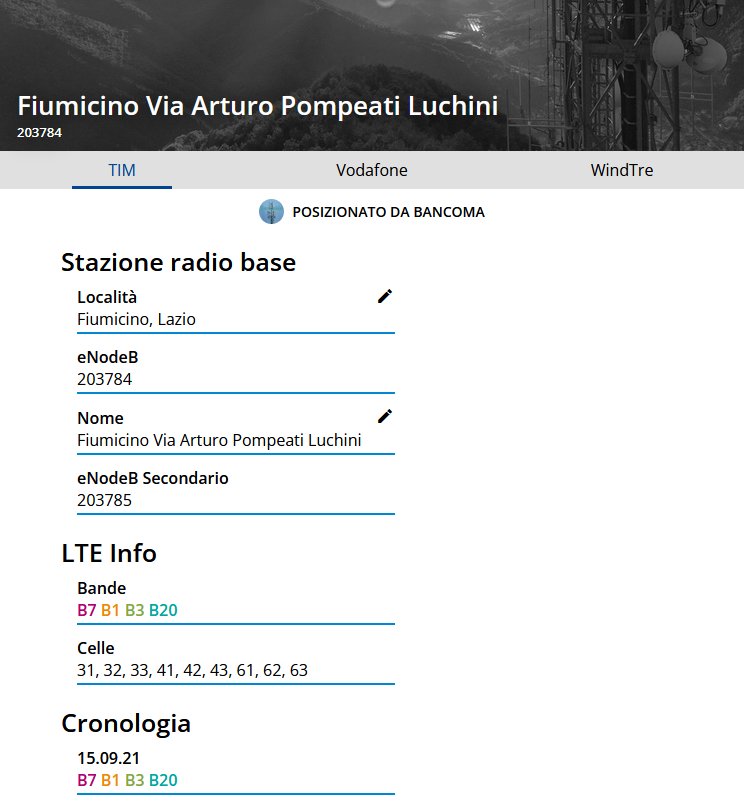Click the POSIZIONATO DA BANCOMA label
Image resolution: width=744 pixels, height=811 pixels.
pos(389,212)
